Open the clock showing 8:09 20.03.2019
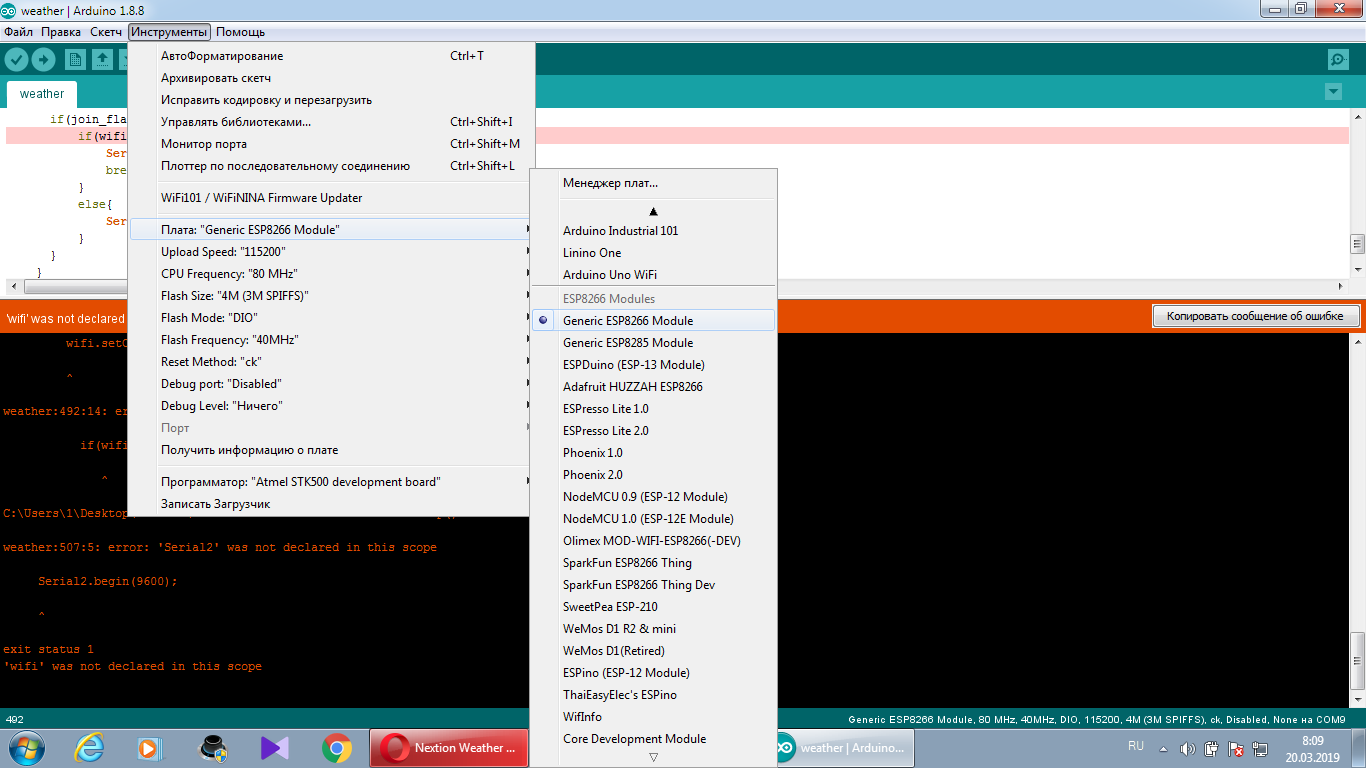1366x768 pixels. (x=1313, y=748)
